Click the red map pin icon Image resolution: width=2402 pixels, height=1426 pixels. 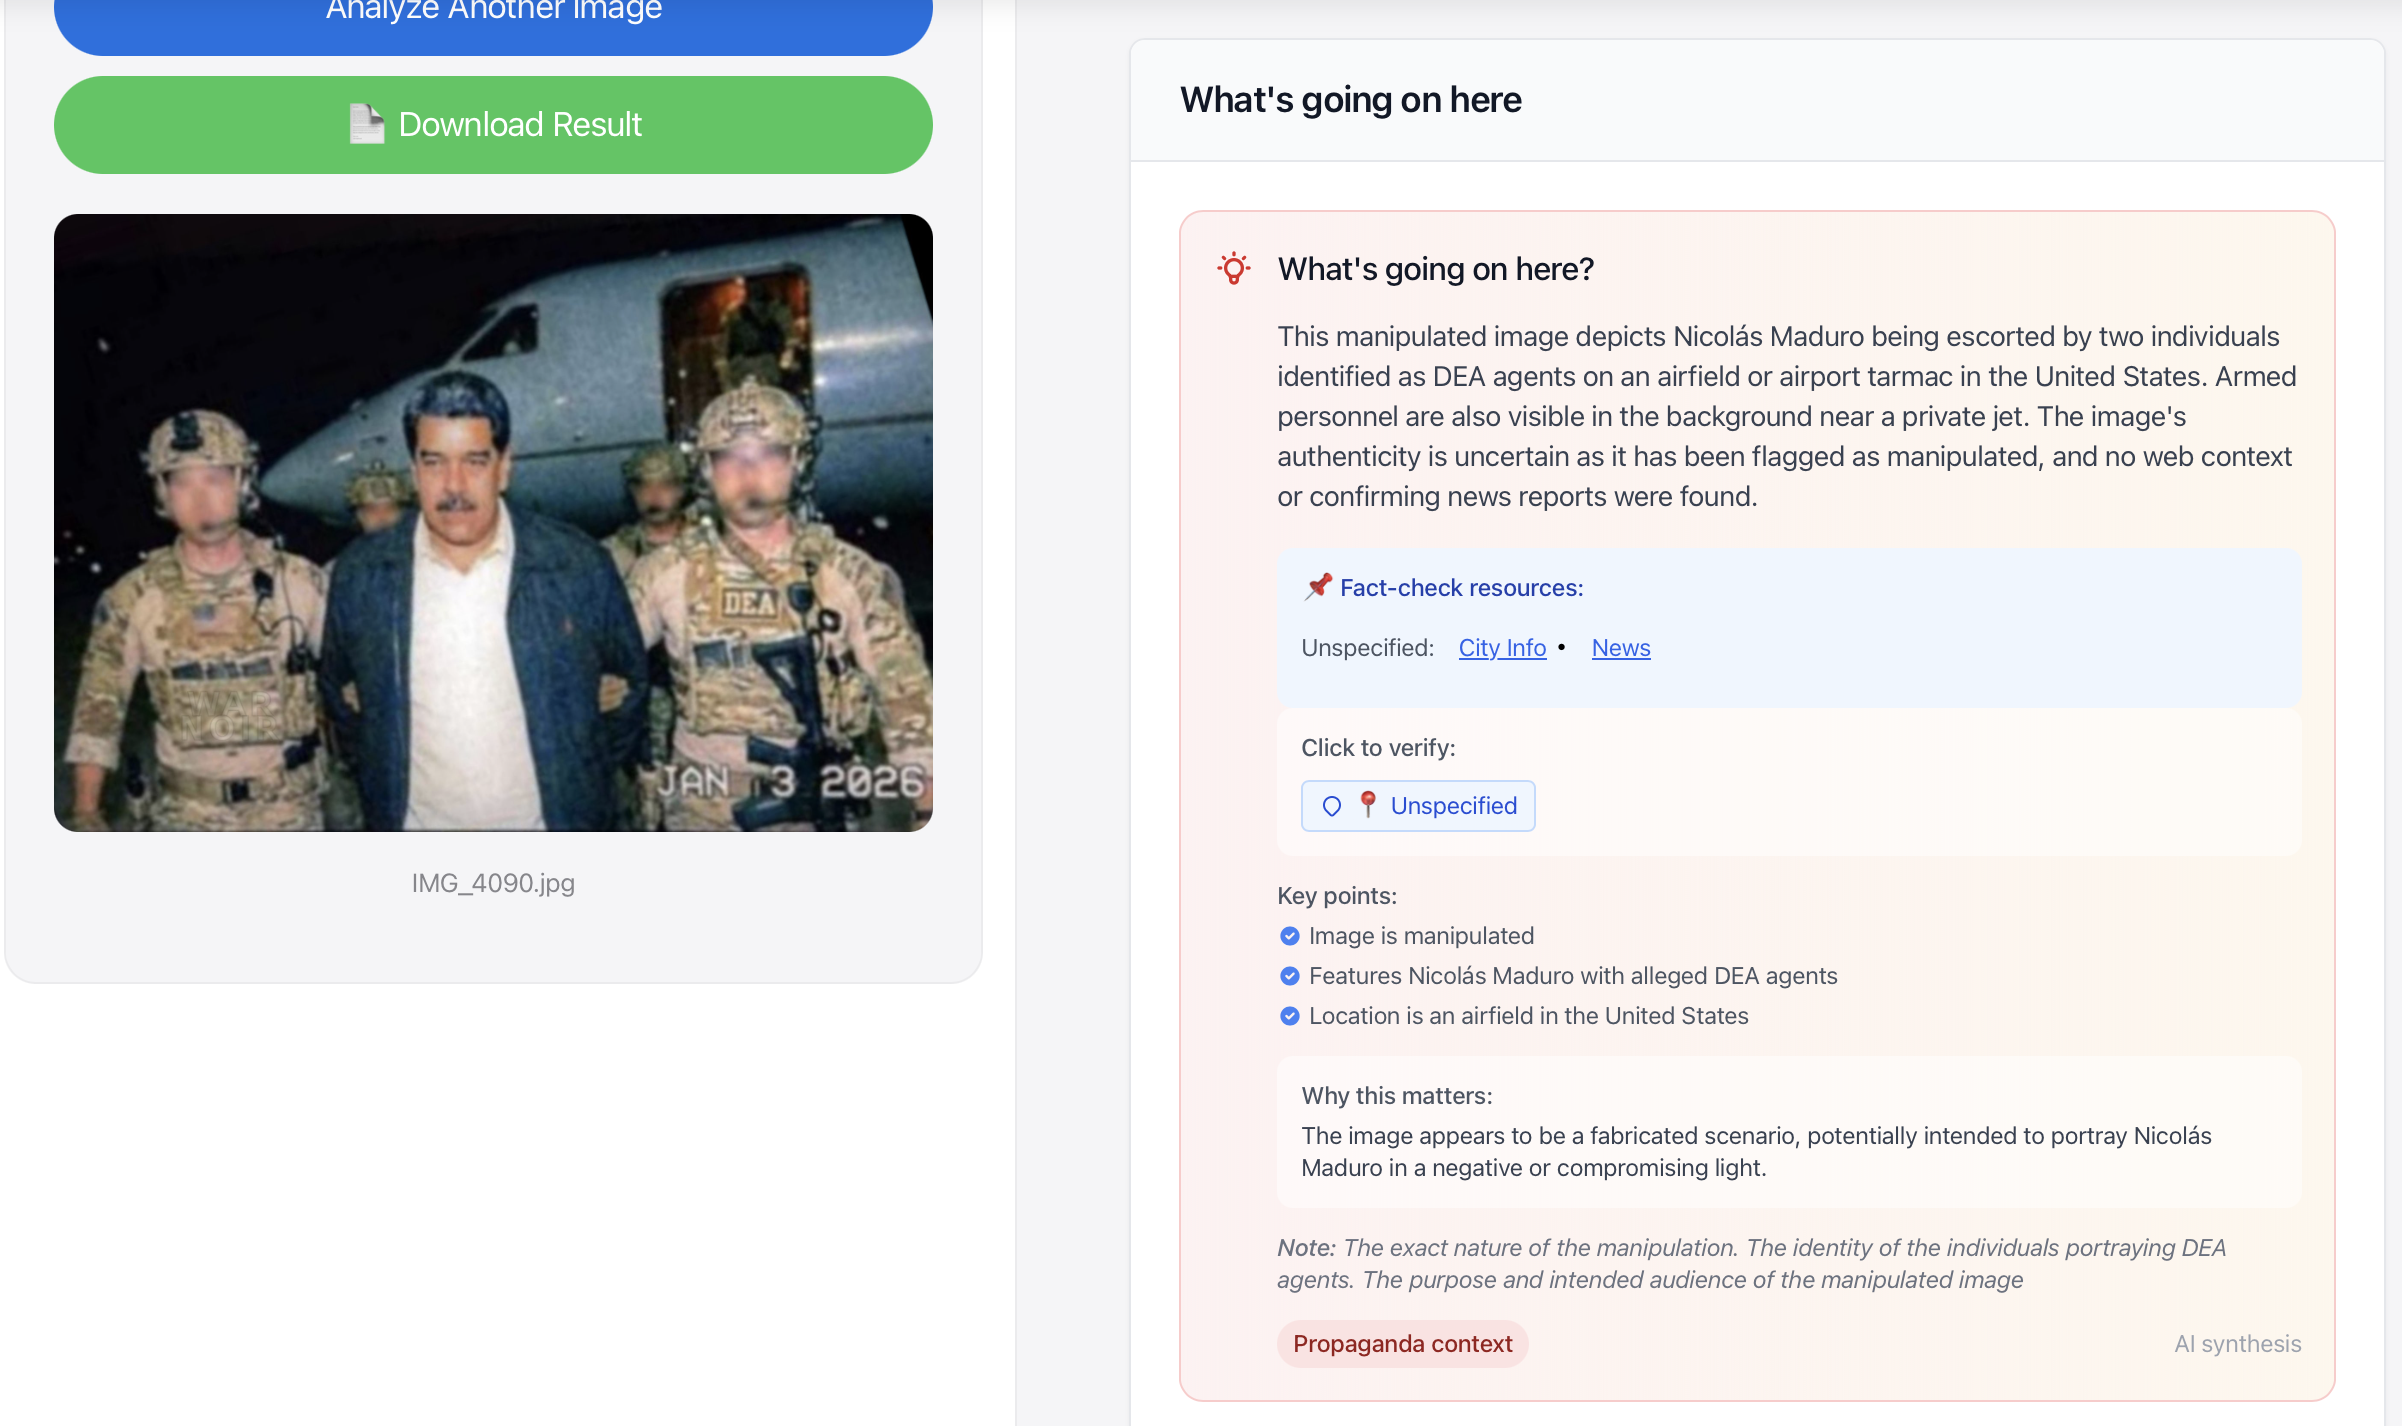(1368, 804)
